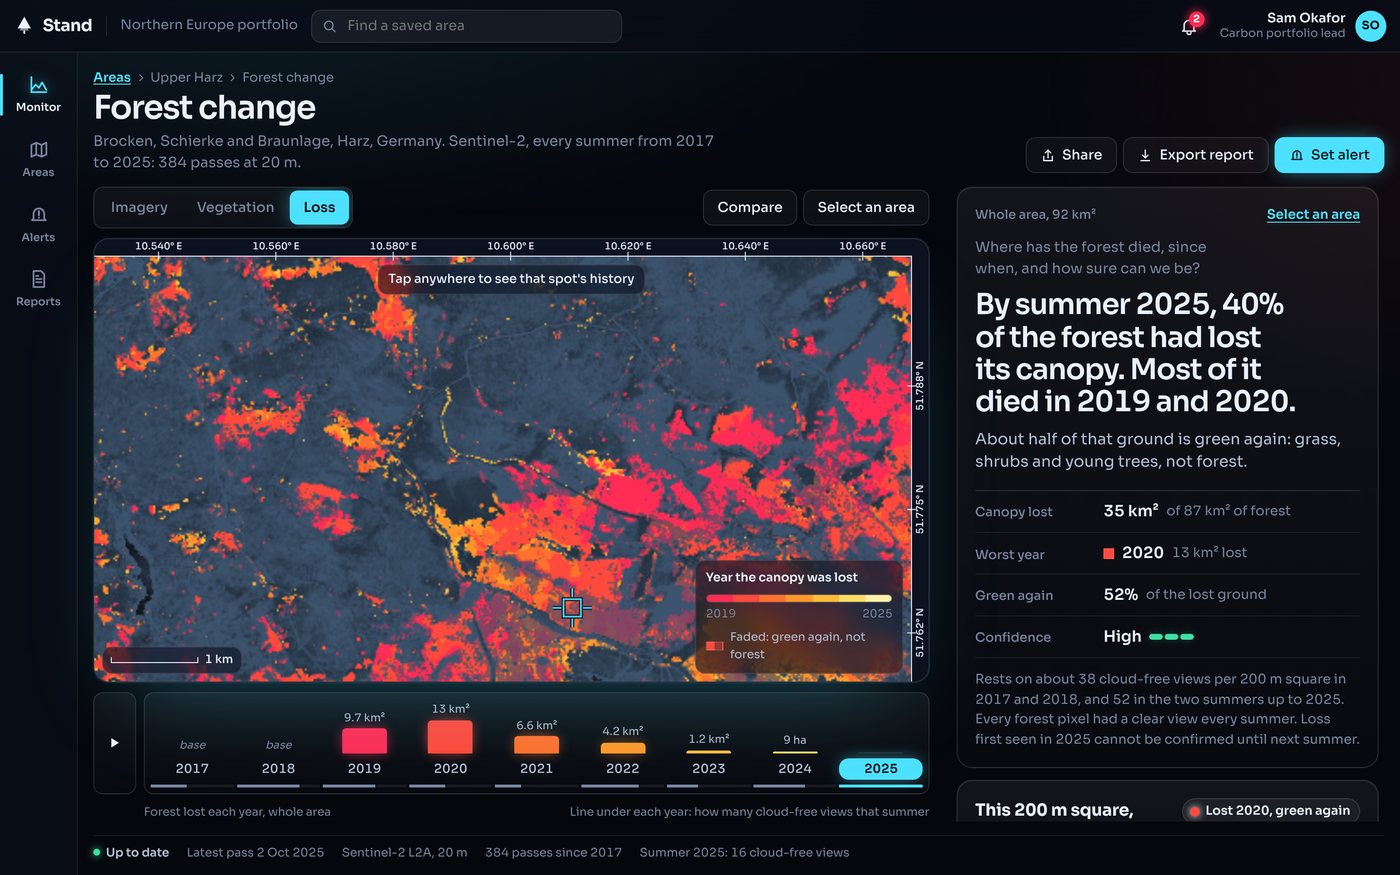
Task: Open the Areas map icon in sidebar
Action: coord(38,150)
